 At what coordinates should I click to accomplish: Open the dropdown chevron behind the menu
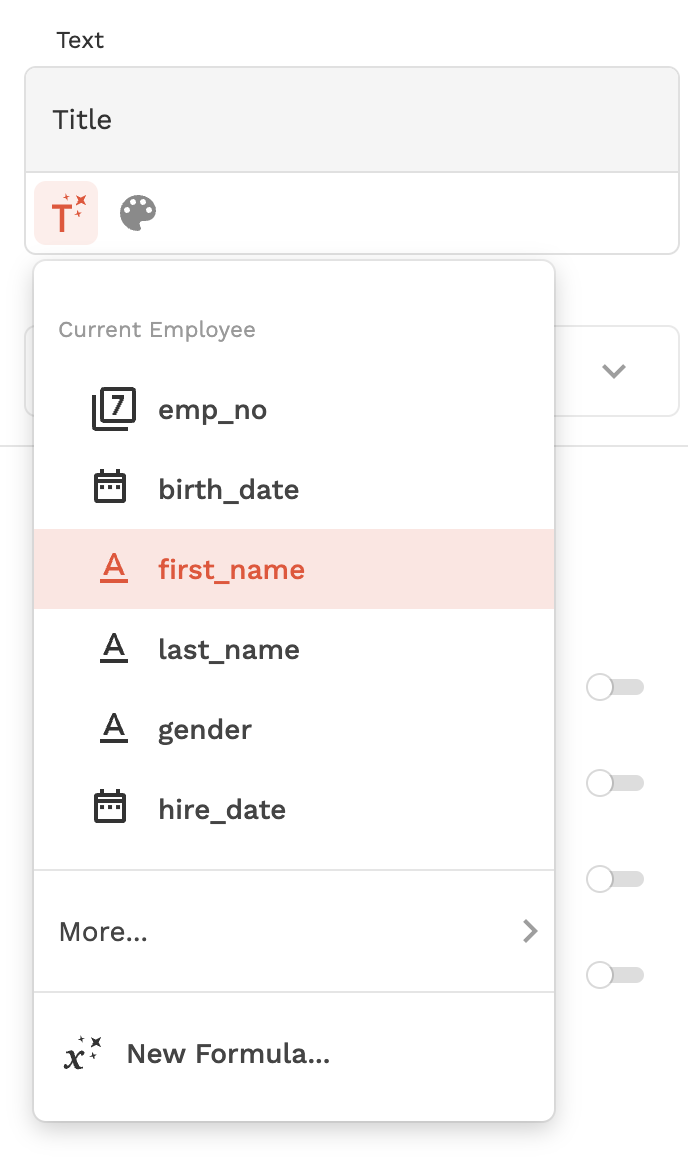(613, 371)
